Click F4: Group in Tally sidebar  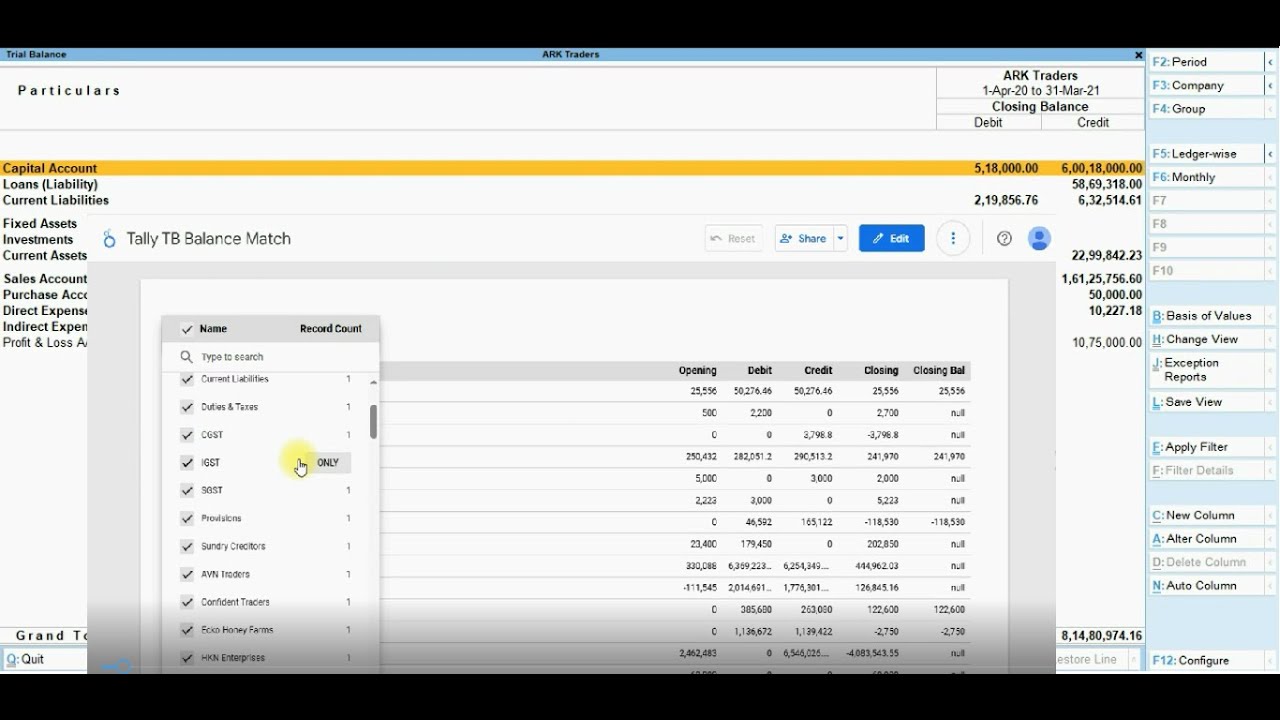(x=1205, y=109)
